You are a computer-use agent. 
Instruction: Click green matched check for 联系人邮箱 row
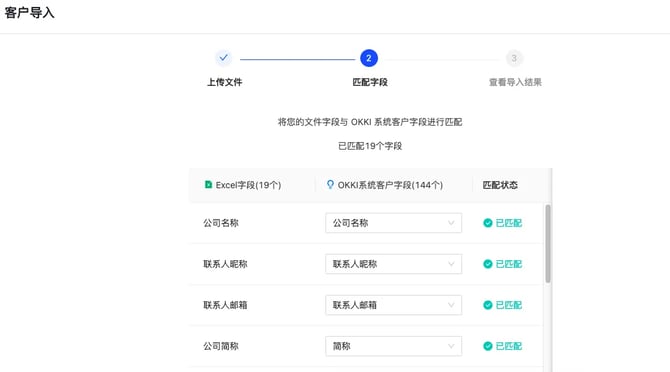(488, 305)
